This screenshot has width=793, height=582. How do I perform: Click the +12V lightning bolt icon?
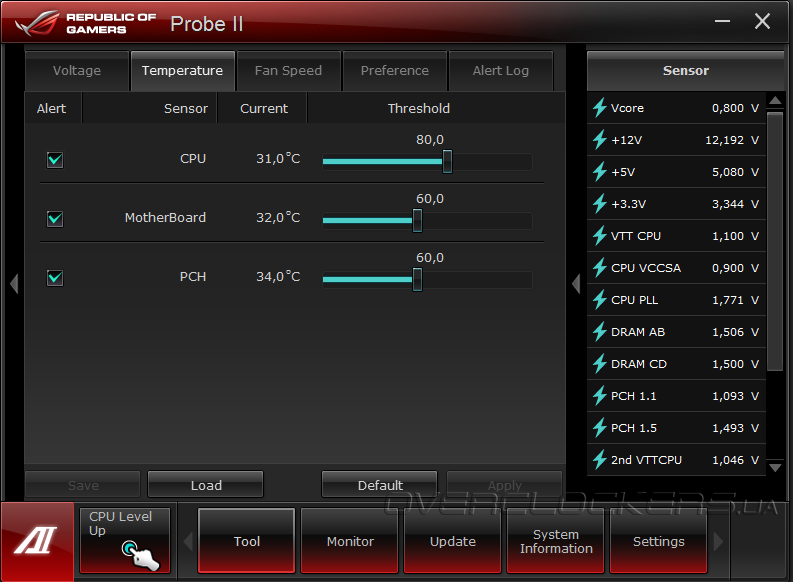600,140
